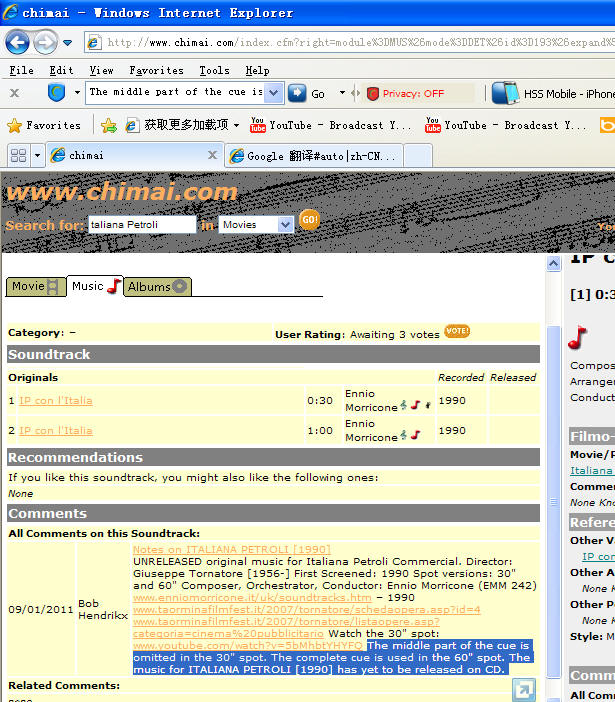The height and width of the screenshot is (702, 615).
Task: Open the www.enniomorricone.it soundtracks link
Action: (252, 598)
